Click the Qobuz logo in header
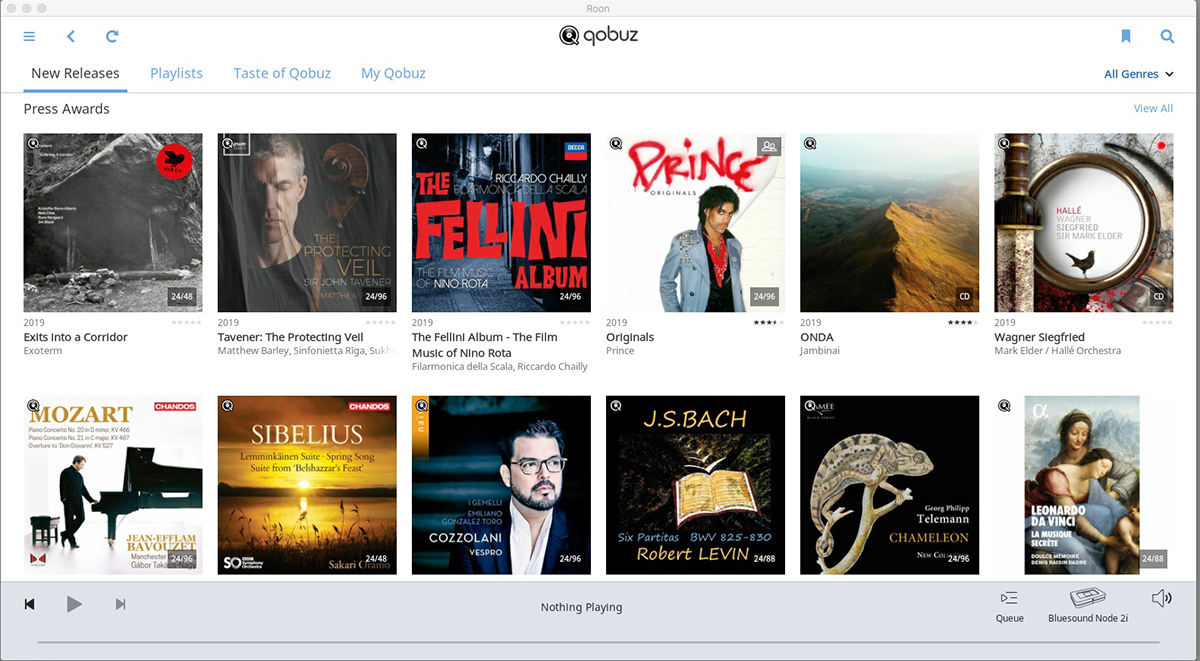This screenshot has width=1200, height=661. (599, 36)
